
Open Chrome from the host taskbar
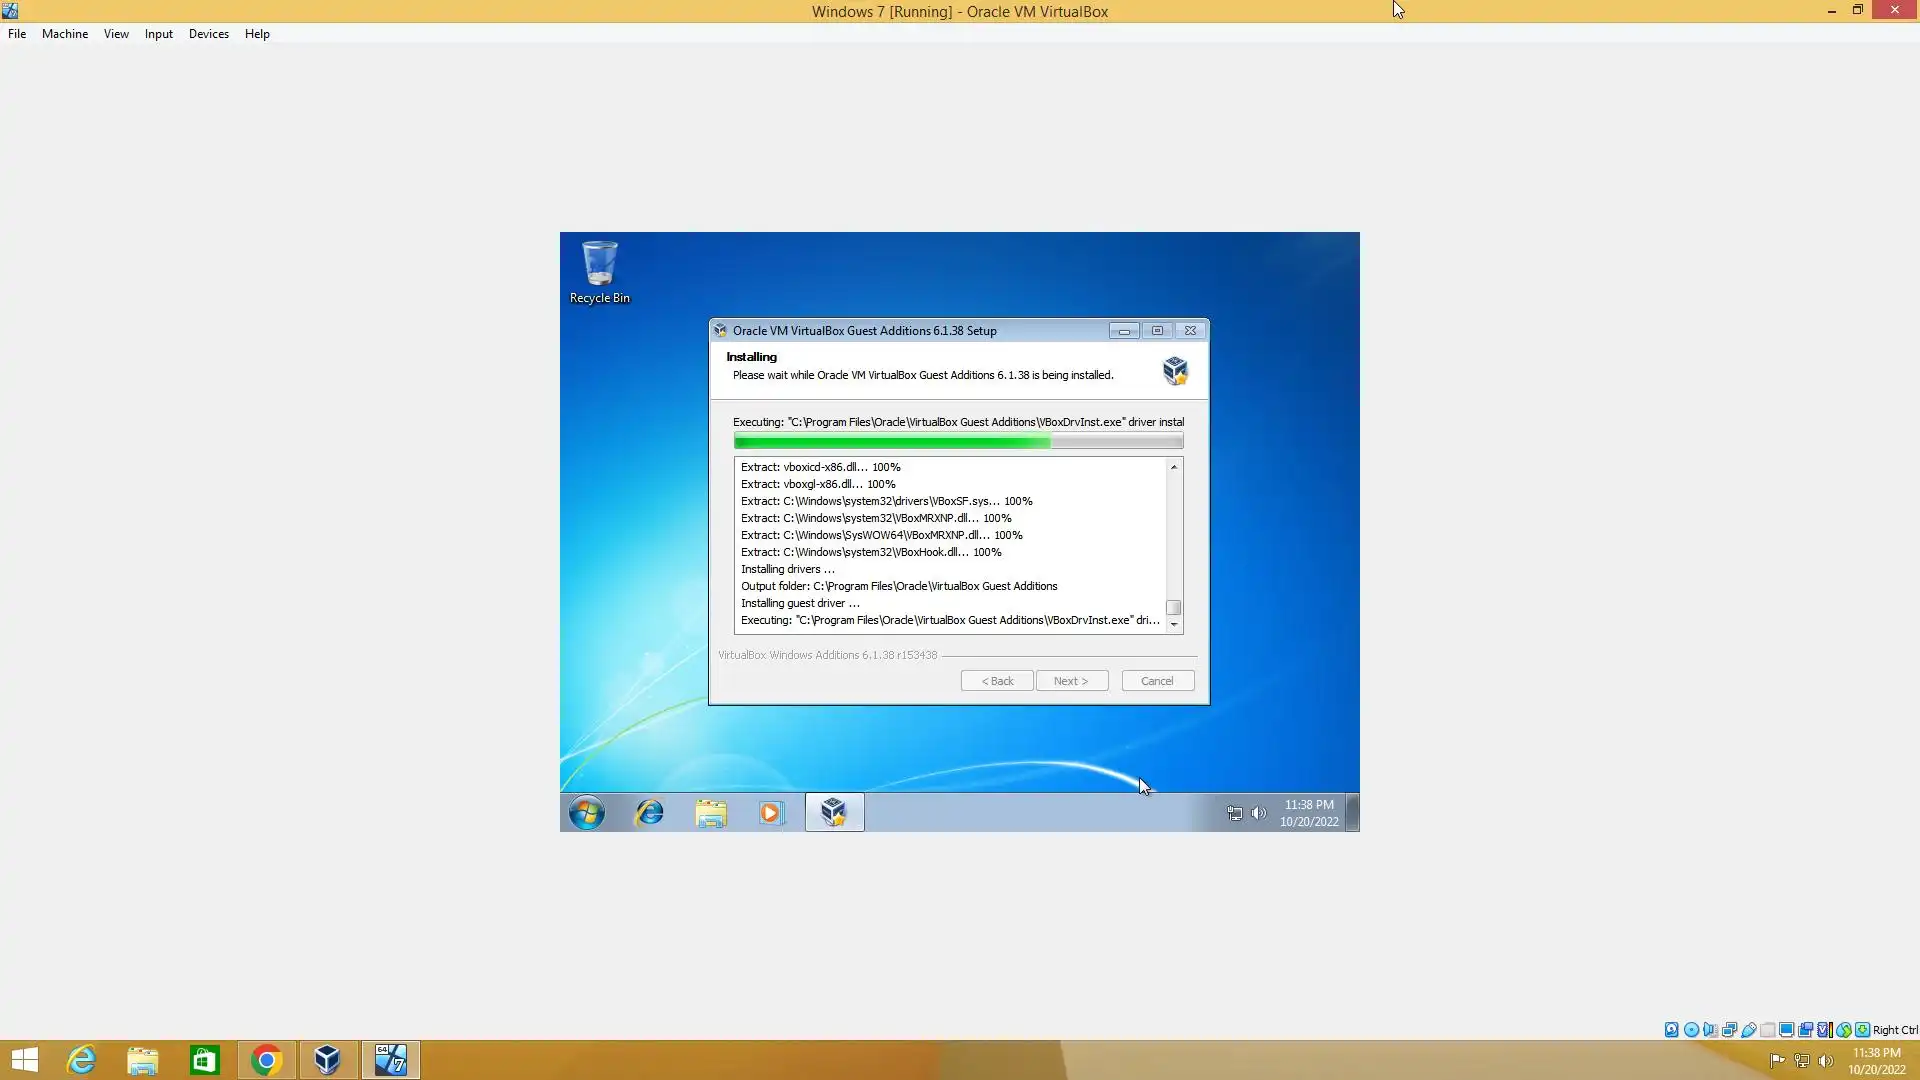tap(266, 1060)
